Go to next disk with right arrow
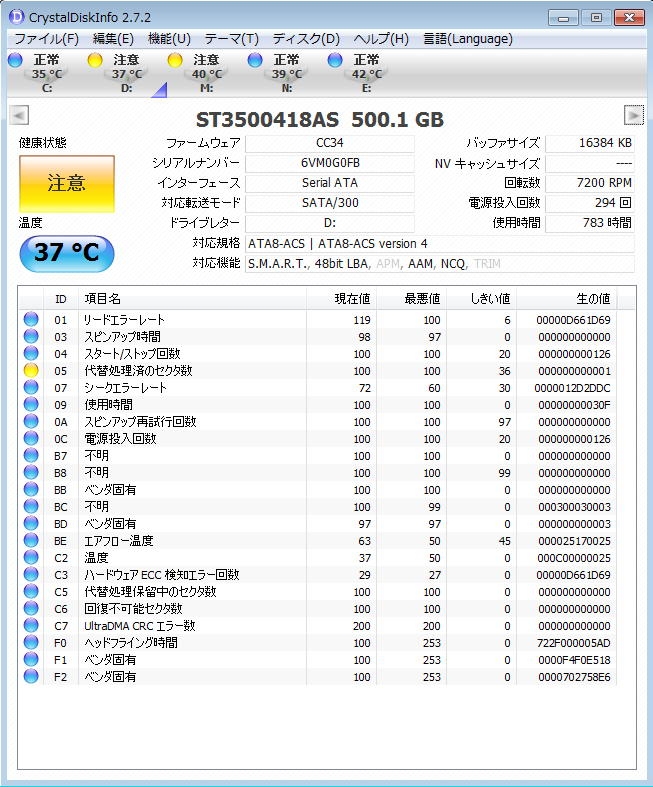The width and height of the screenshot is (653, 787). point(633,115)
